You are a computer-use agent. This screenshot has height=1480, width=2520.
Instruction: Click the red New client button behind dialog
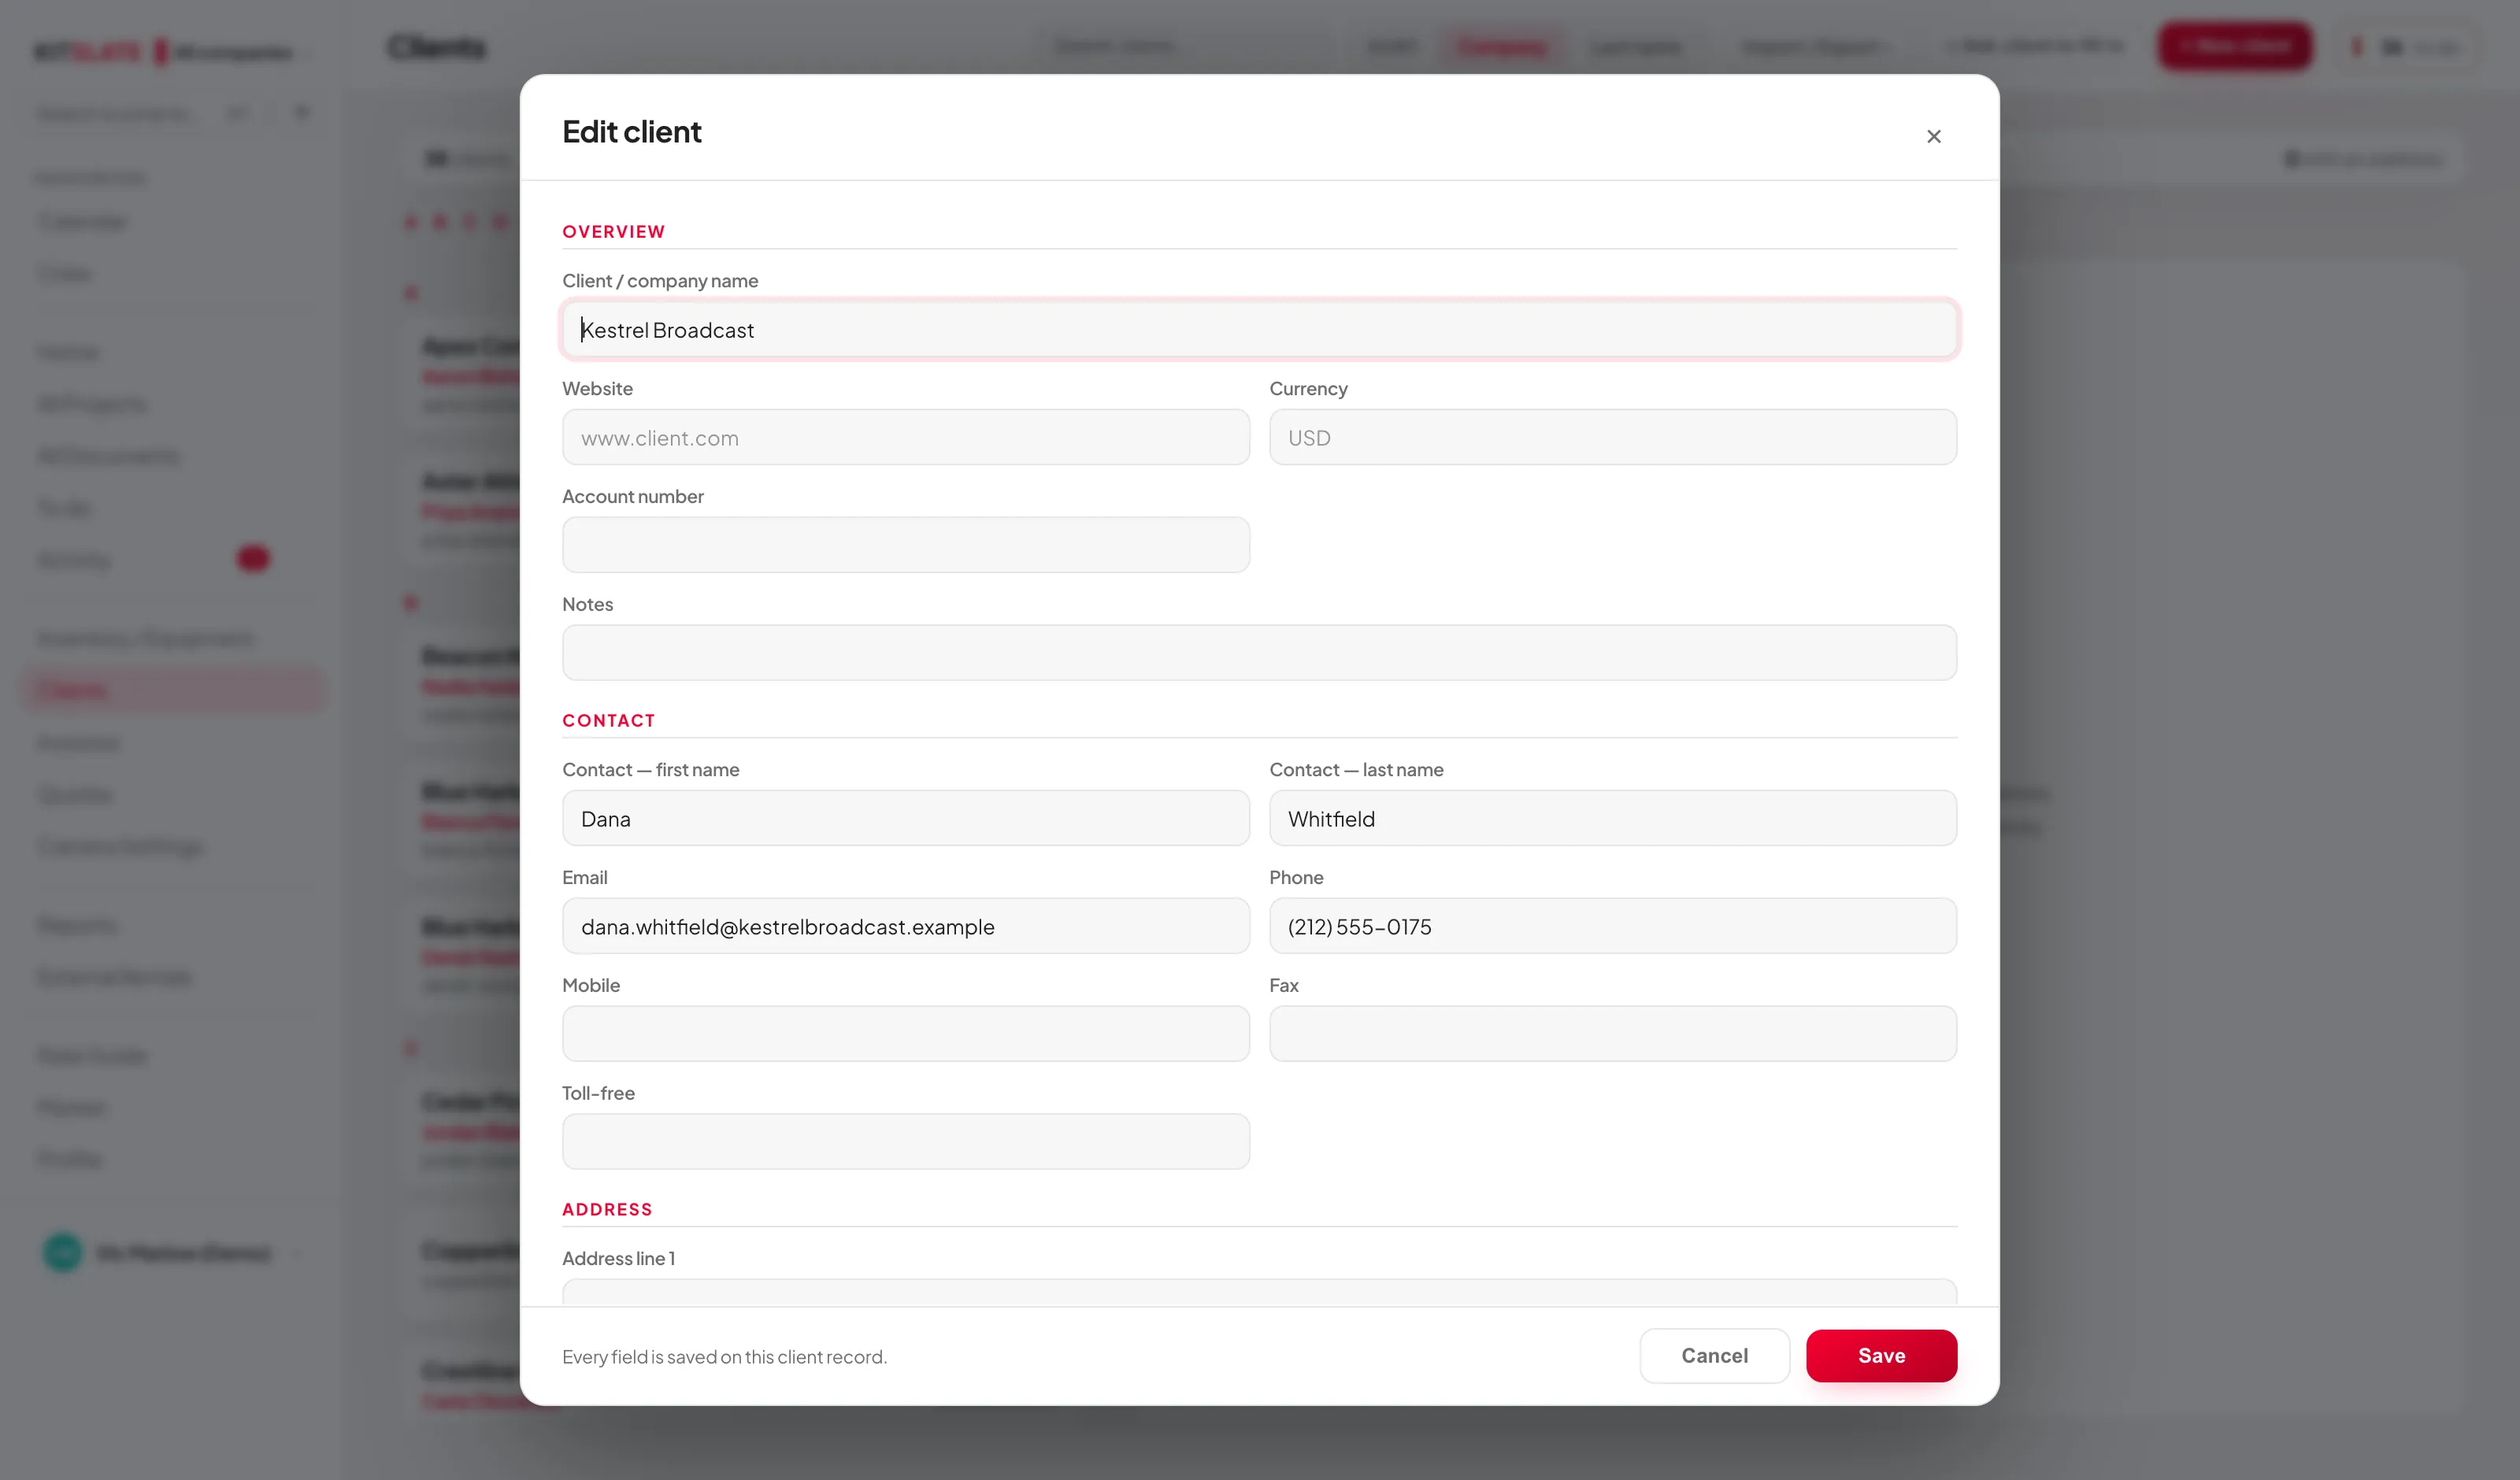point(2235,46)
